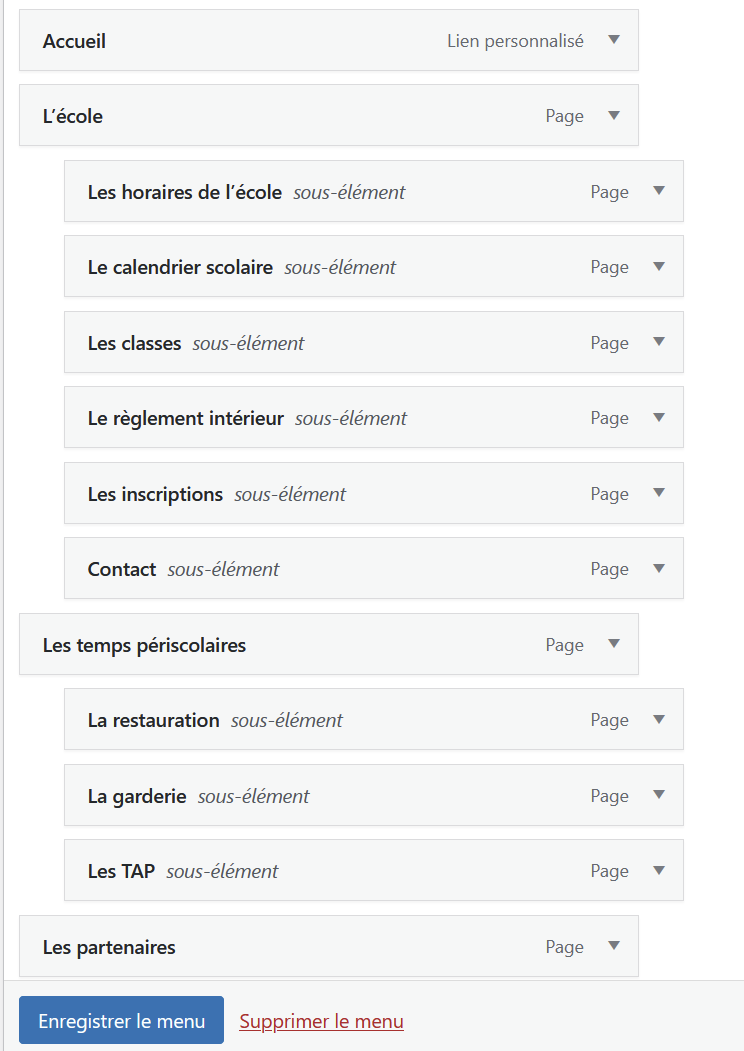This screenshot has width=744, height=1051.
Task: Select the Contact menu item title
Action: coord(121,569)
